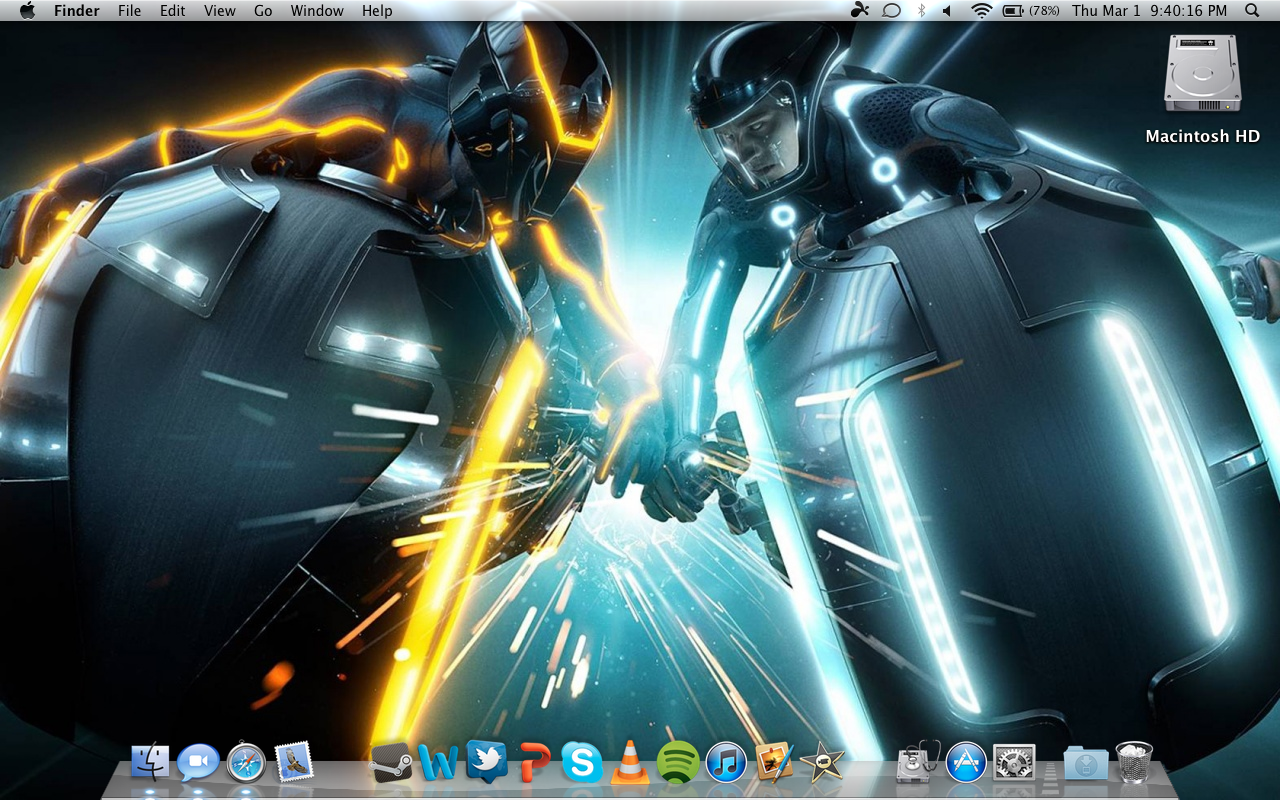Open the Apple menu
This screenshot has height=800, width=1280.
click(x=27, y=10)
